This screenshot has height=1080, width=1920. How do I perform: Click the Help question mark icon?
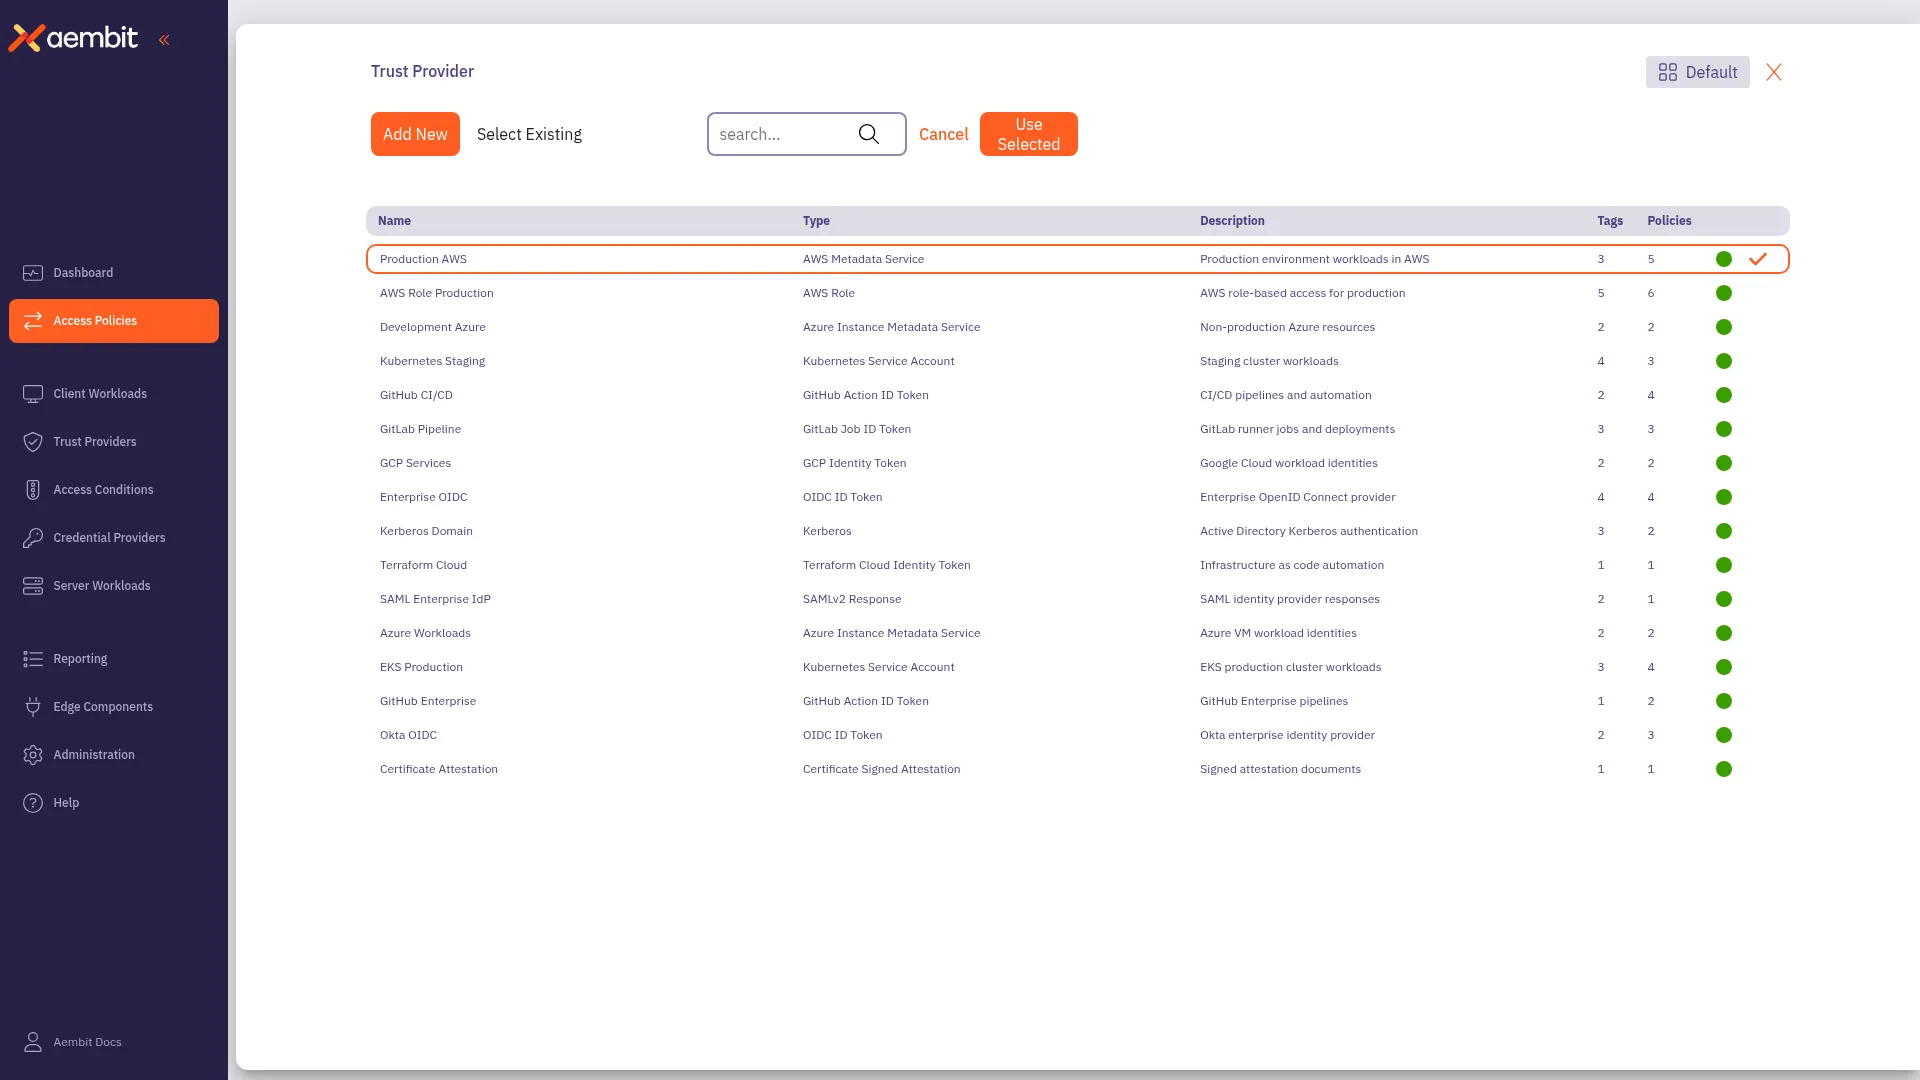pos(33,803)
